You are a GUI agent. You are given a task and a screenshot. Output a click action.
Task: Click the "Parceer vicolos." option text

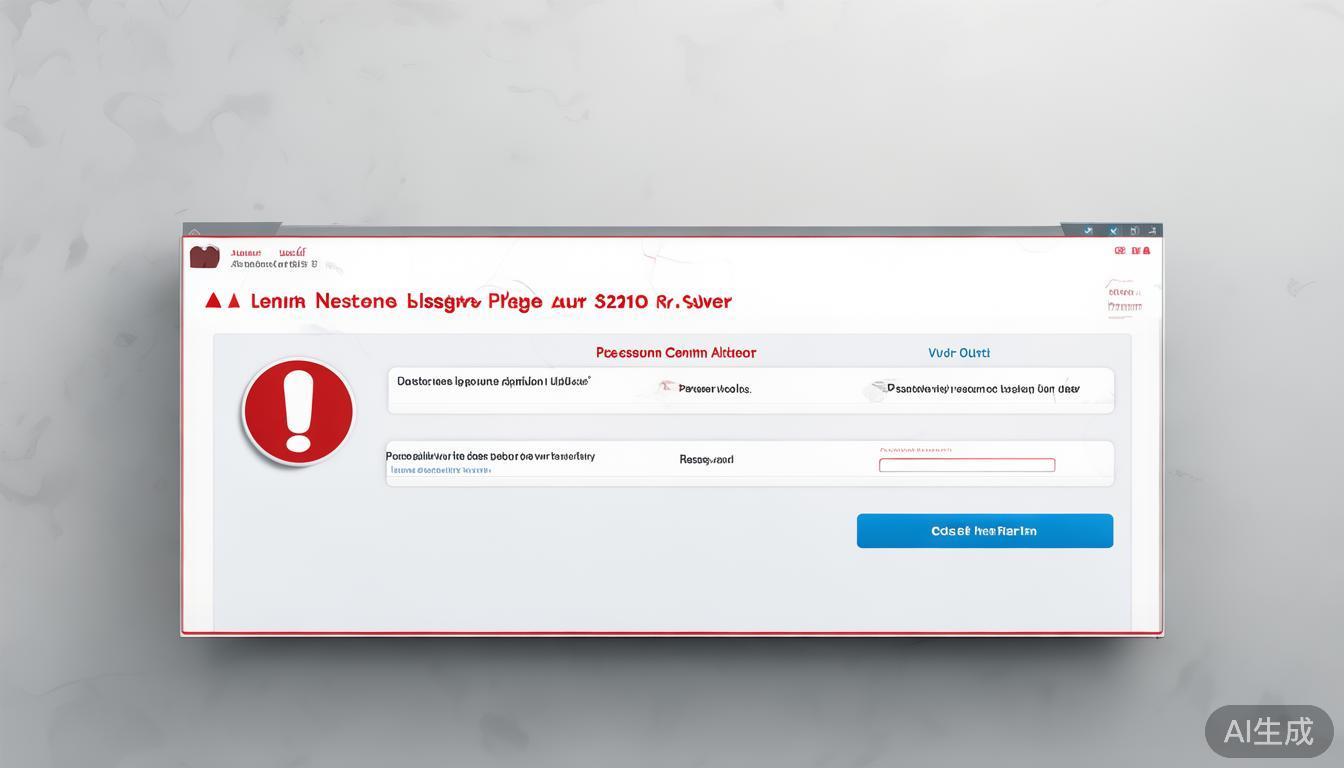pyautogui.click(x=714, y=389)
